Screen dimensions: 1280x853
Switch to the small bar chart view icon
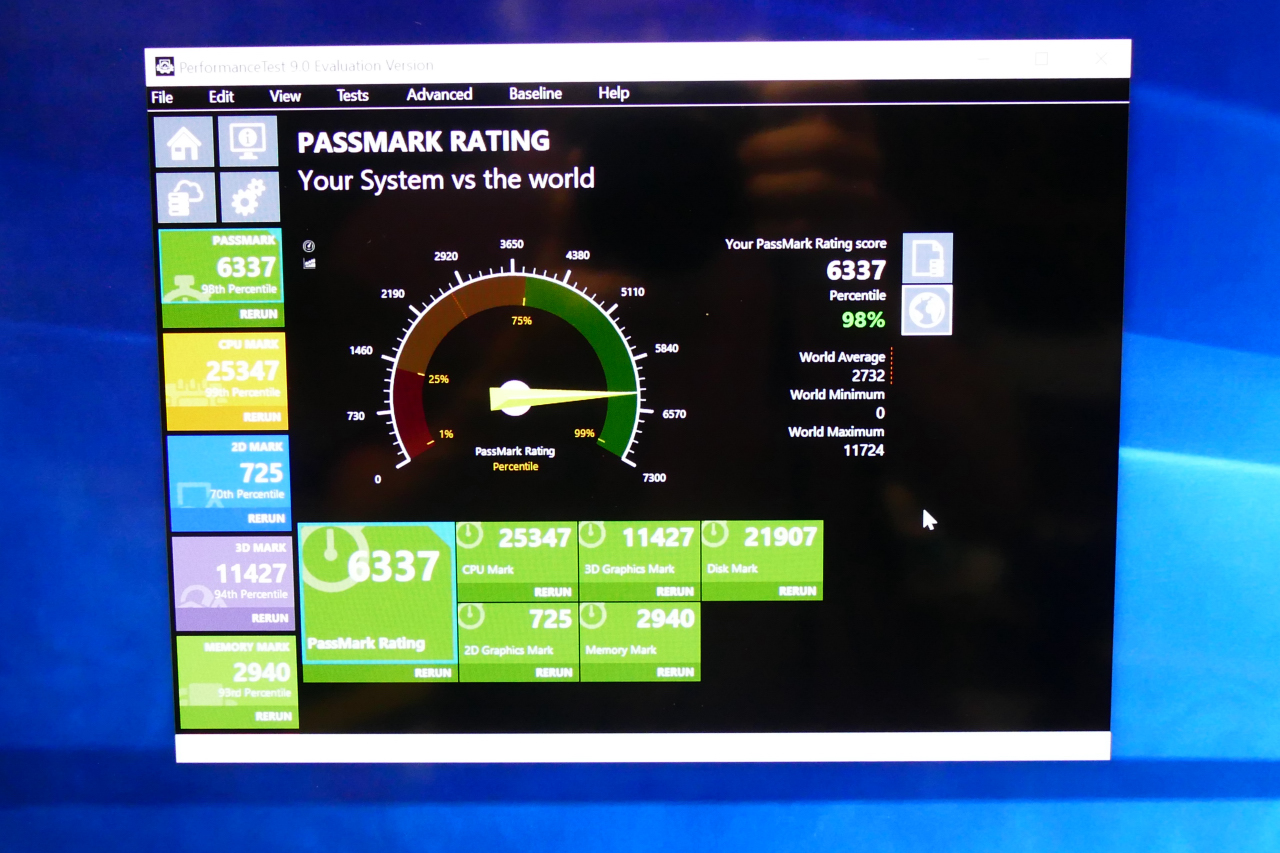click(309, 263)
